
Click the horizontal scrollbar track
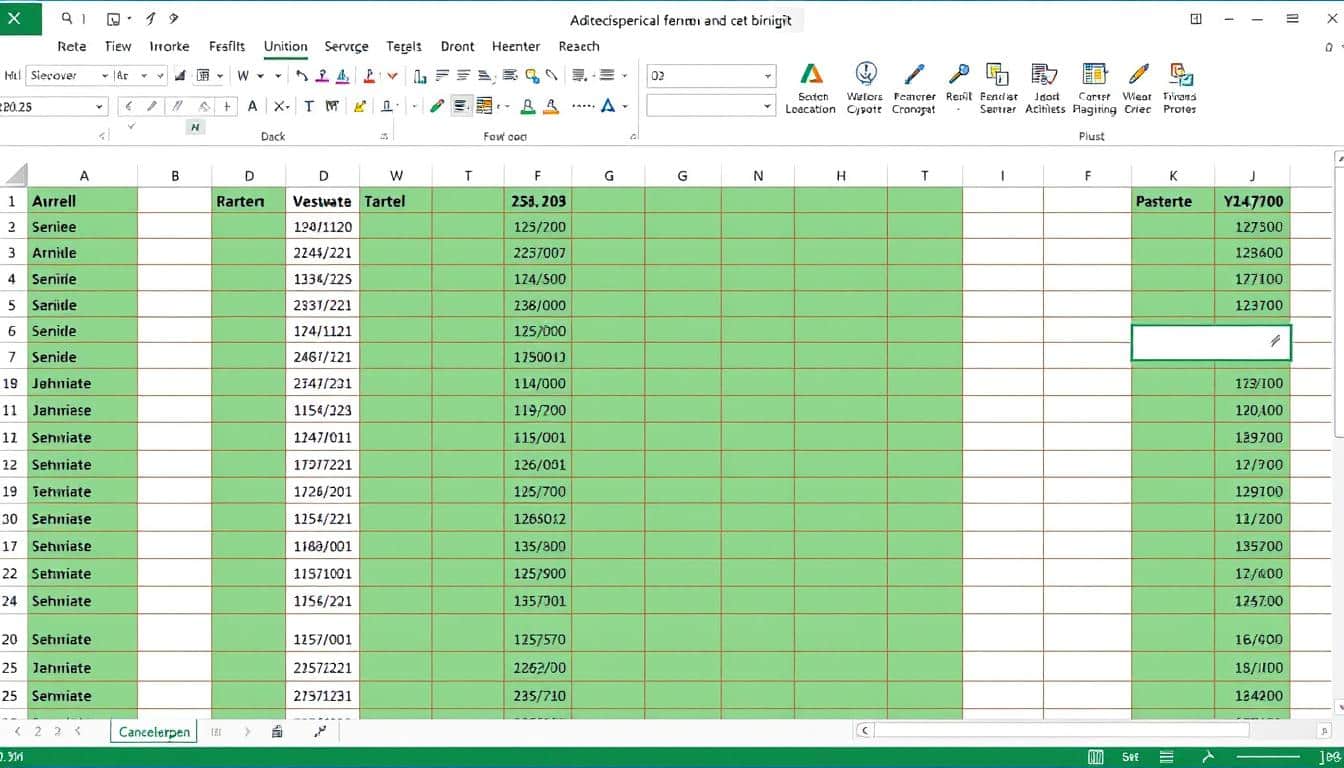pyautogui.click(x=1060, y=732)
